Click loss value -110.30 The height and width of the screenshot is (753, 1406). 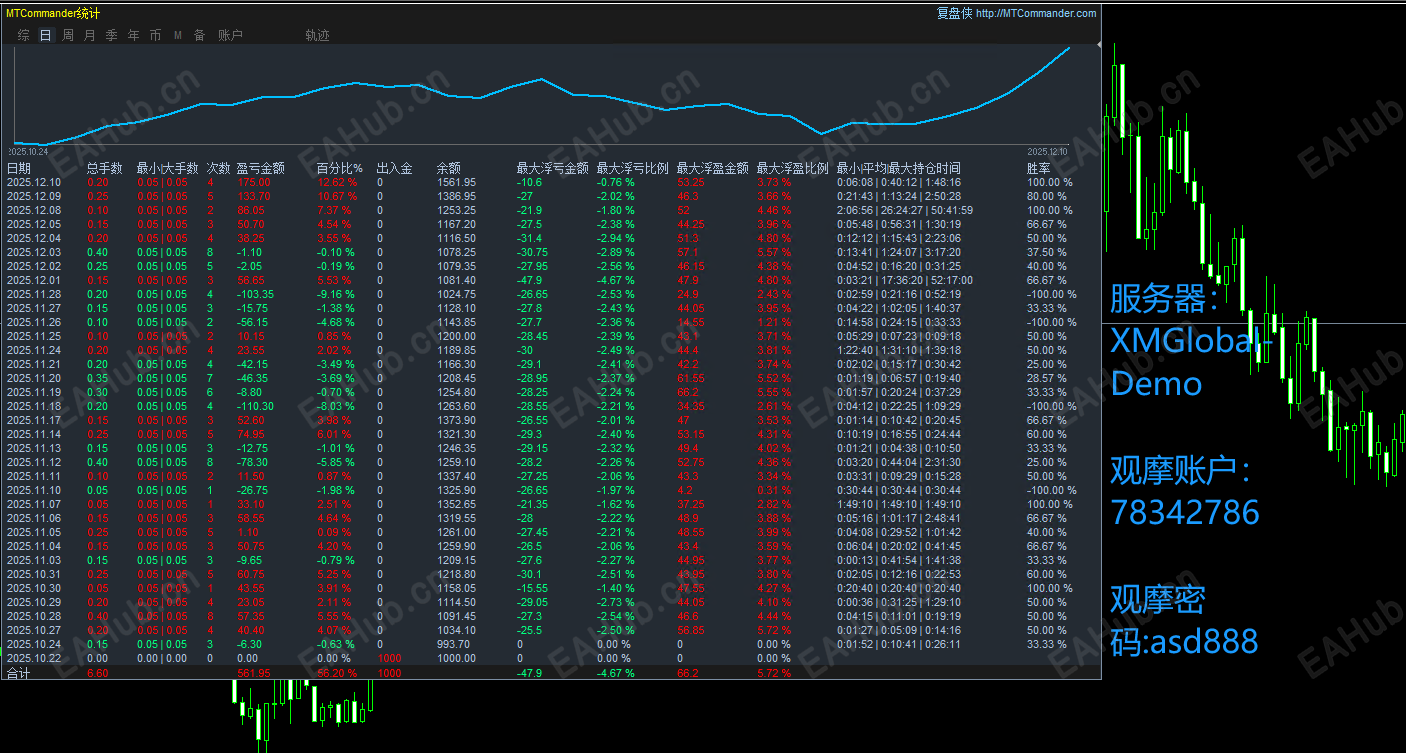point(256,406)
